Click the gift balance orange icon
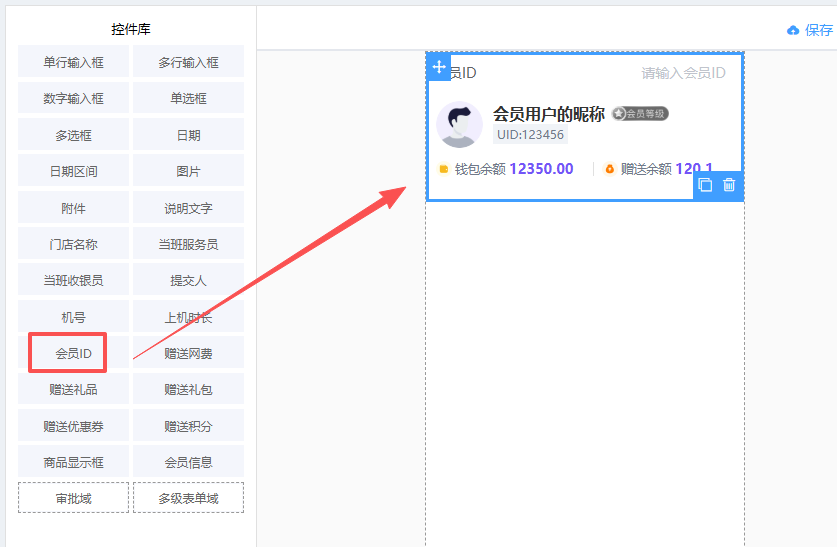 tap(609, 169)
